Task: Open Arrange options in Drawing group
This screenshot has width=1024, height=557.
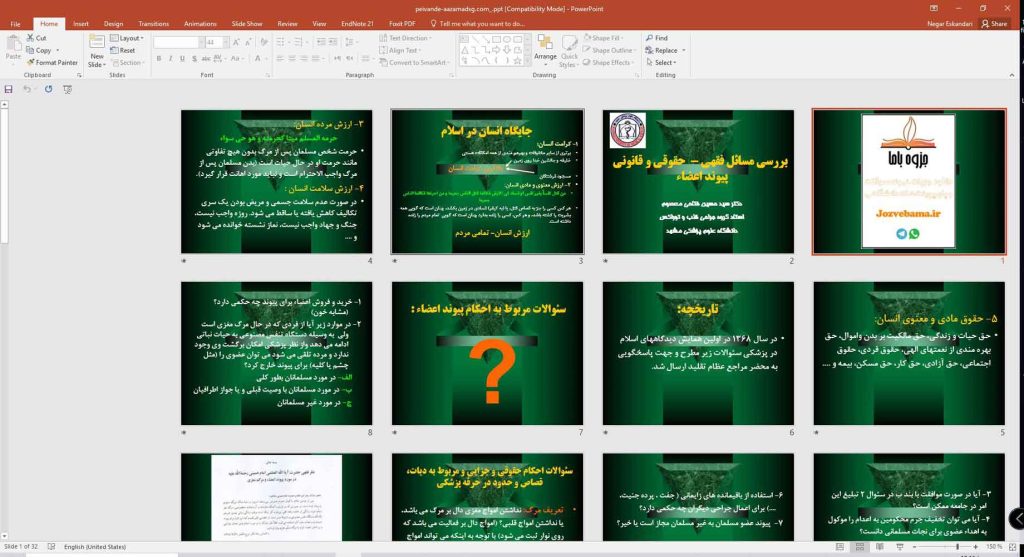Action: click(545, 50)
